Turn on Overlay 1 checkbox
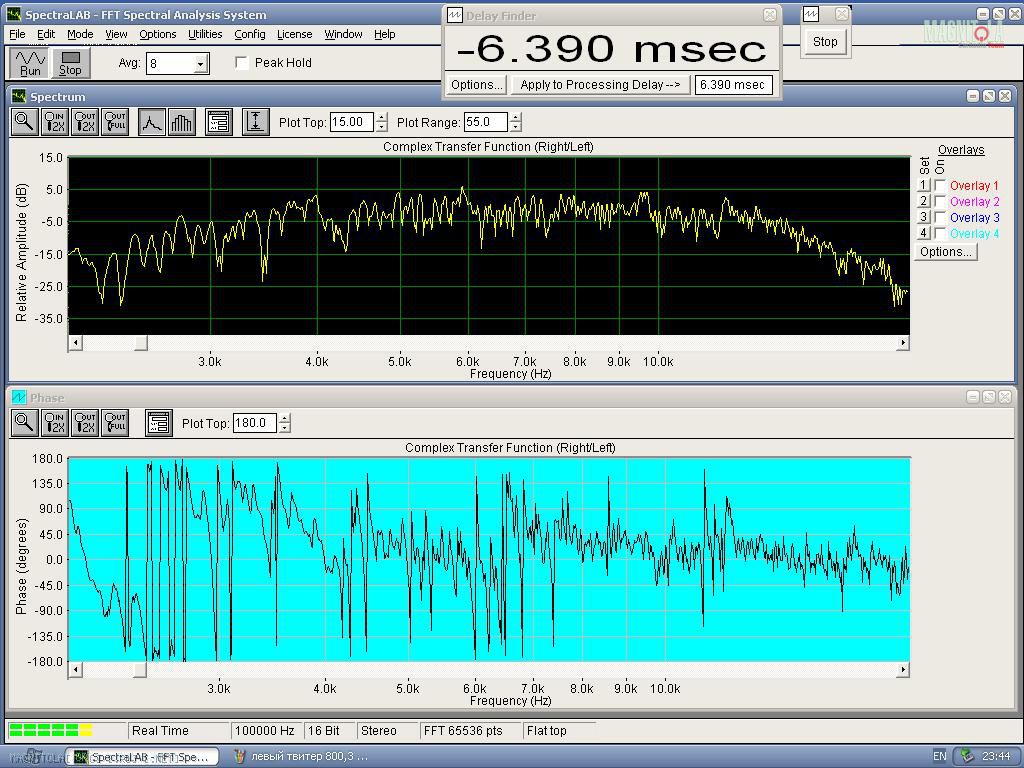This screenshot has width=1024, height=768. click(940, 185)
